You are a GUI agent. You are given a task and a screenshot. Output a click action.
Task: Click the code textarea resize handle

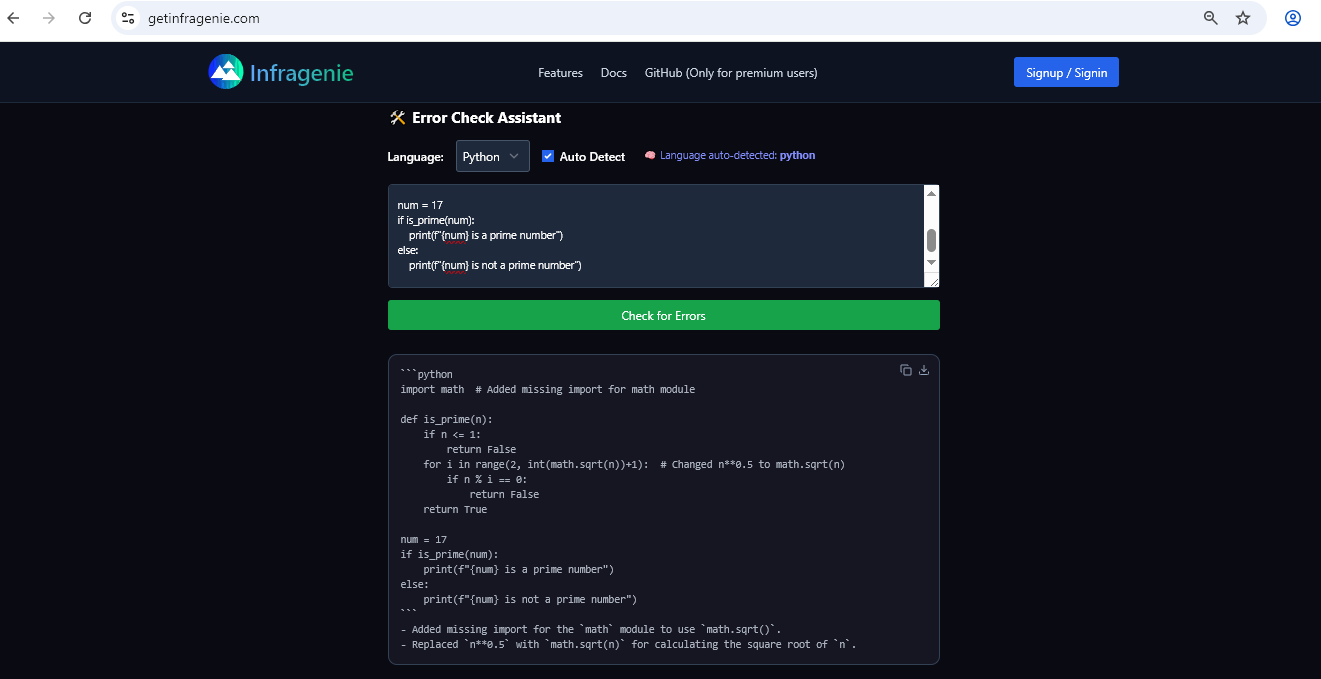click(932, 281)
